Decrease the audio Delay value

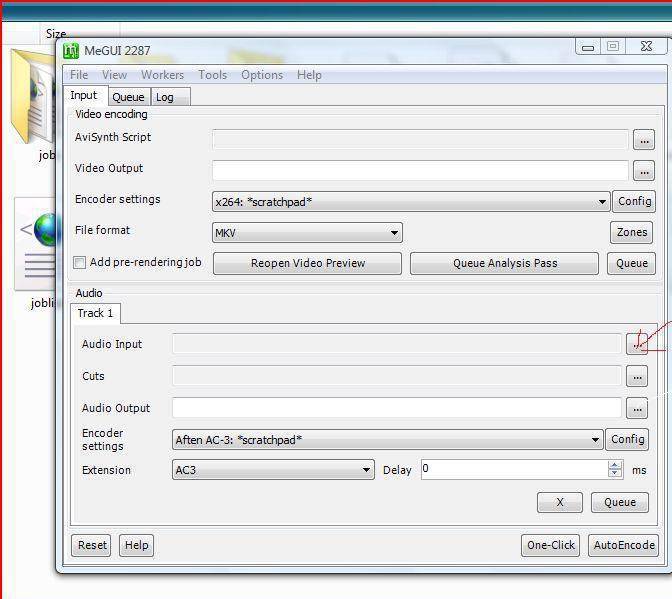[x=615, y=473]
